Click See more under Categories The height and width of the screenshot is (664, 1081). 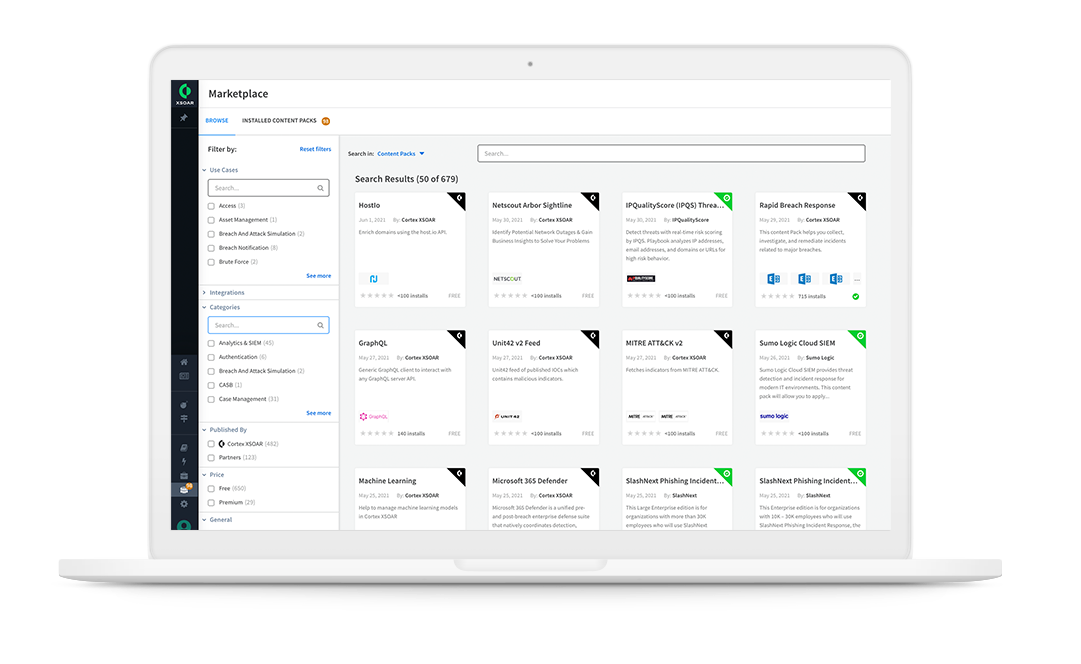tap(318, 413)
